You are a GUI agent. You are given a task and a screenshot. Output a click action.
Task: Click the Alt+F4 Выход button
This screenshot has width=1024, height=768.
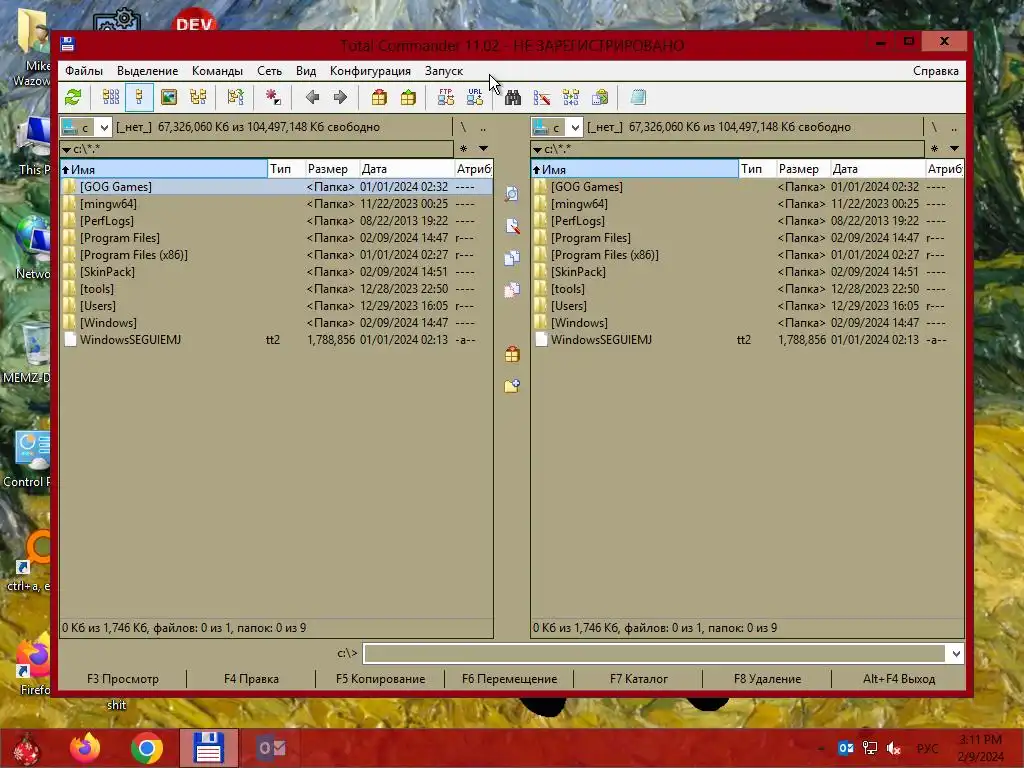(899, 679)
